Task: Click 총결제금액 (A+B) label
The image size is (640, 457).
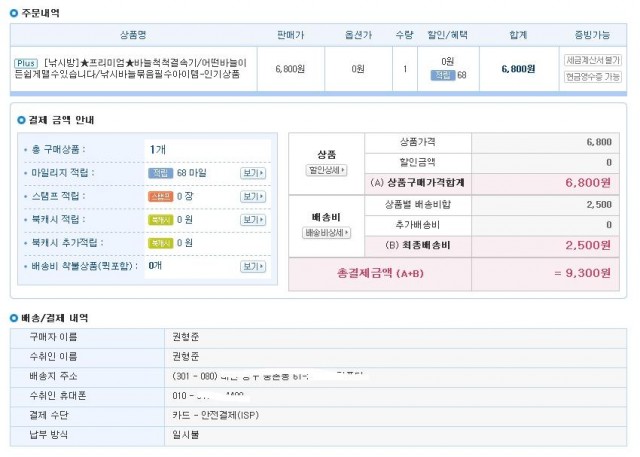Action: tap(380, 273)
